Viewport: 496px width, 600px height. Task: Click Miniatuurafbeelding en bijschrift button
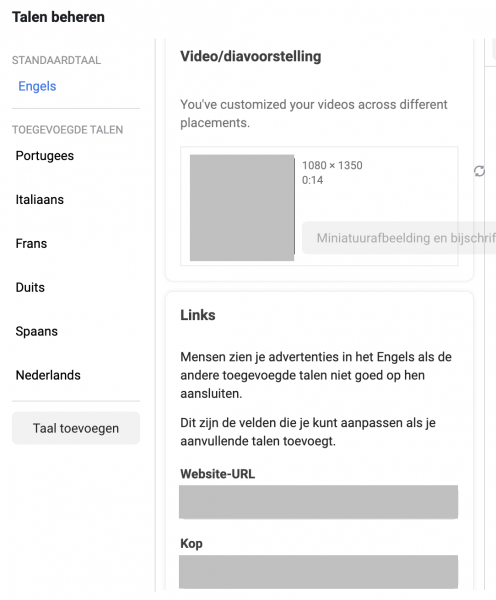[x=399, y=238]
